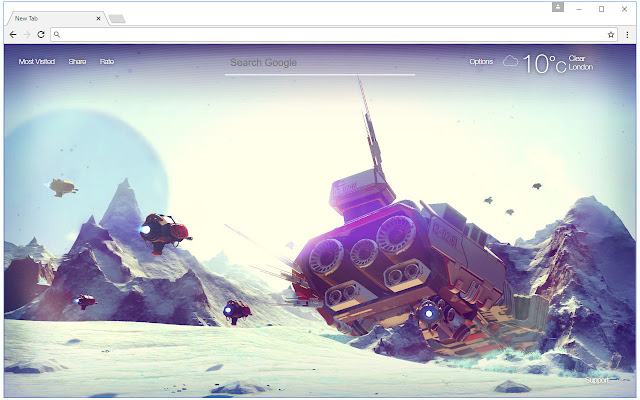Click the search magnifier icon in address bar
This screenshot has height=400, width=640.
click(57, 35)
